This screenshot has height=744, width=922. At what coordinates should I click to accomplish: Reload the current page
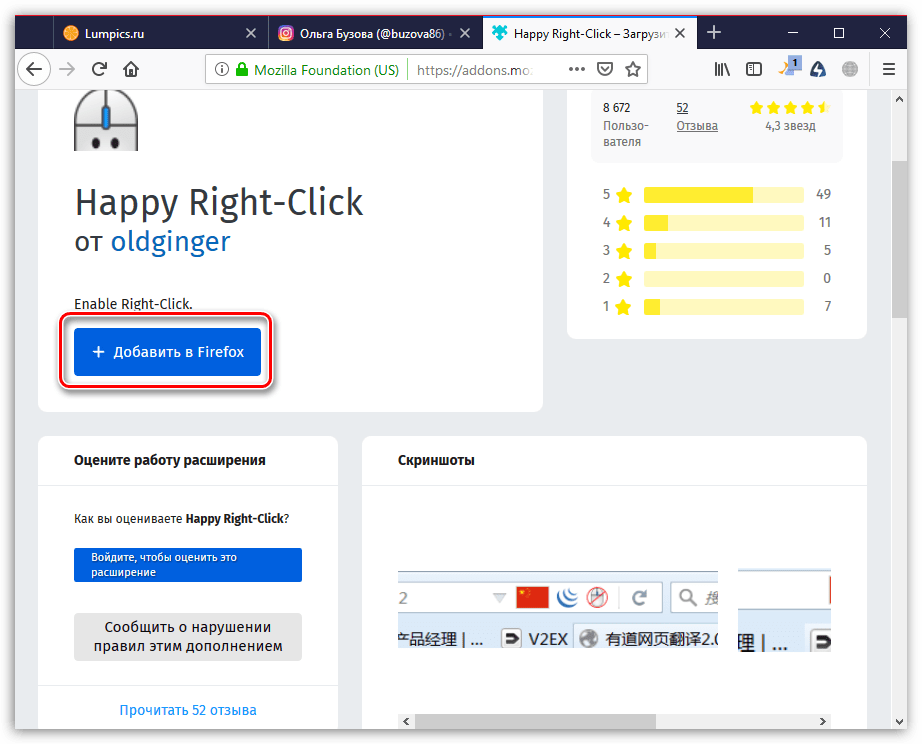click(x=99, y=70)
